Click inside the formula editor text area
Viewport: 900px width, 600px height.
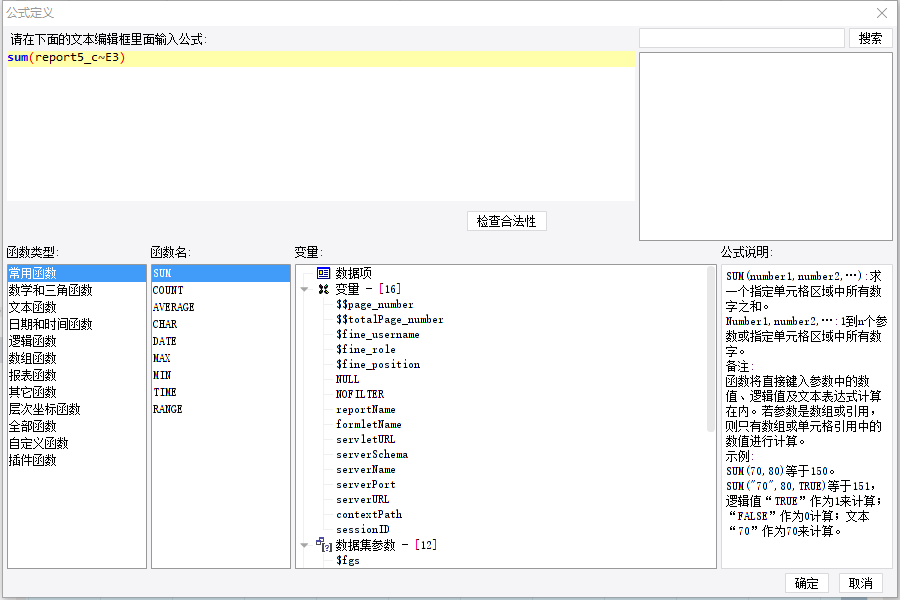tap(321, 126)
